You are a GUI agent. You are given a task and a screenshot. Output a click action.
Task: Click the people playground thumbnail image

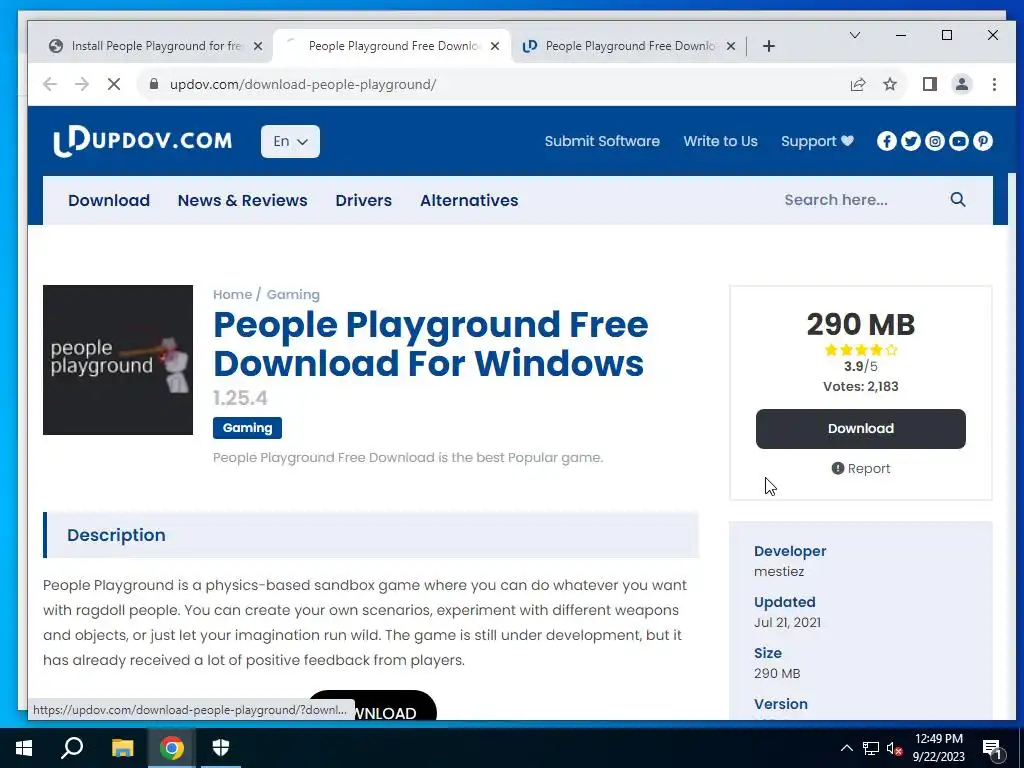tap(118, 360)
